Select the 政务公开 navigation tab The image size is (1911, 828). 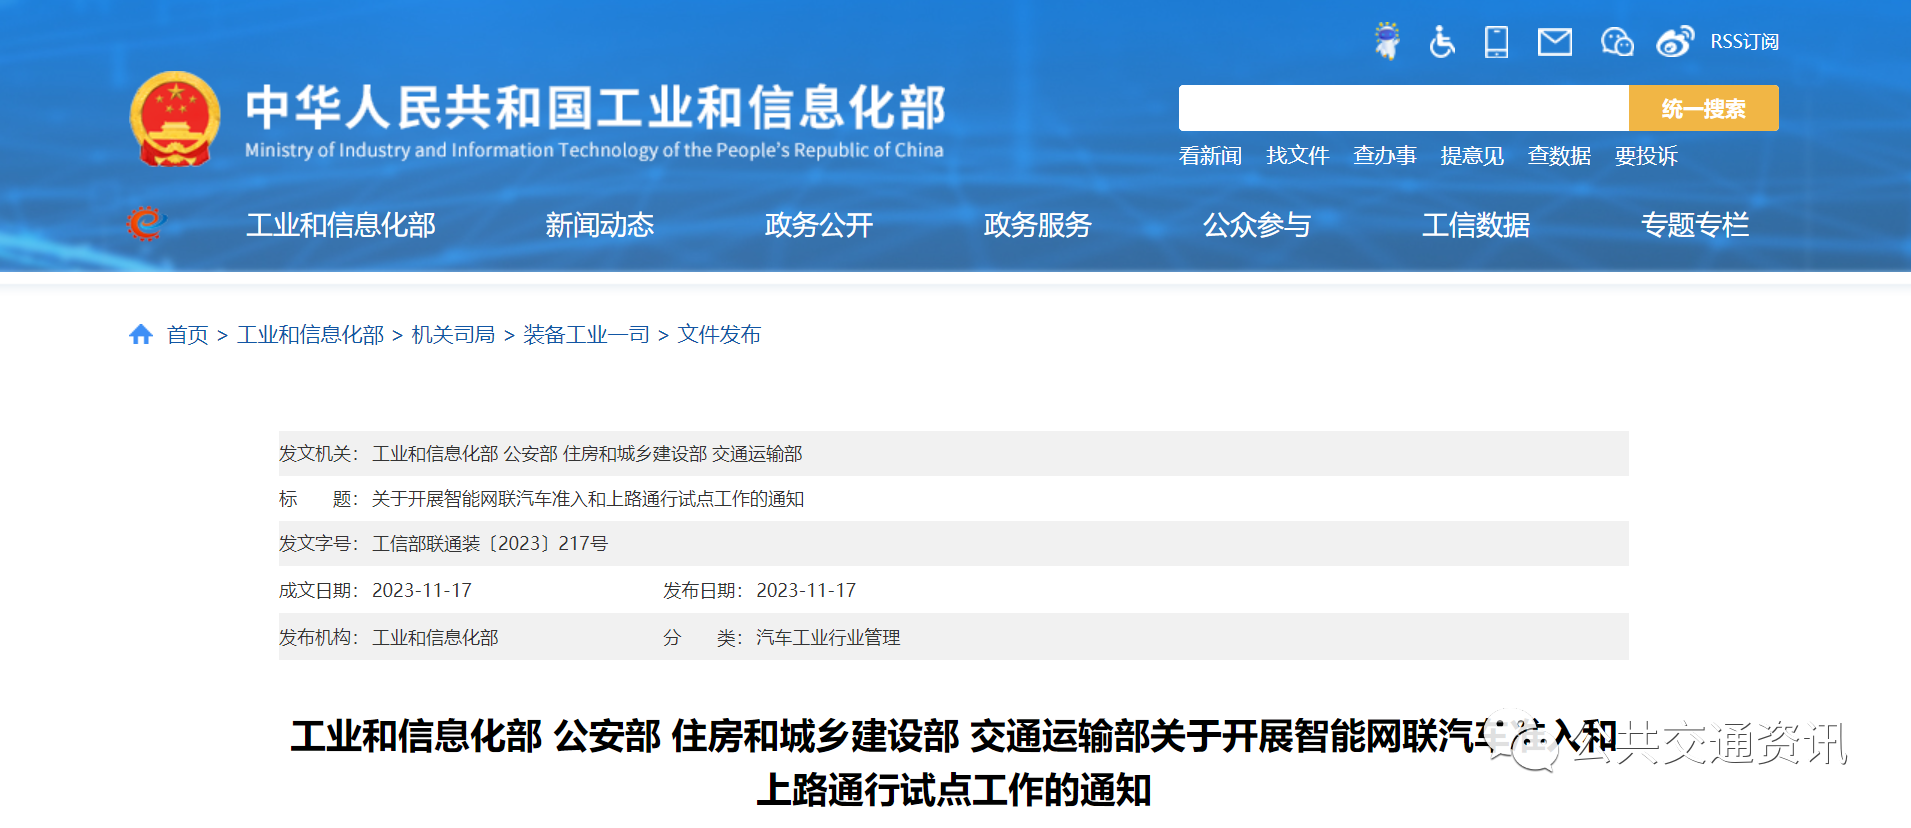[x=818, y=225]
